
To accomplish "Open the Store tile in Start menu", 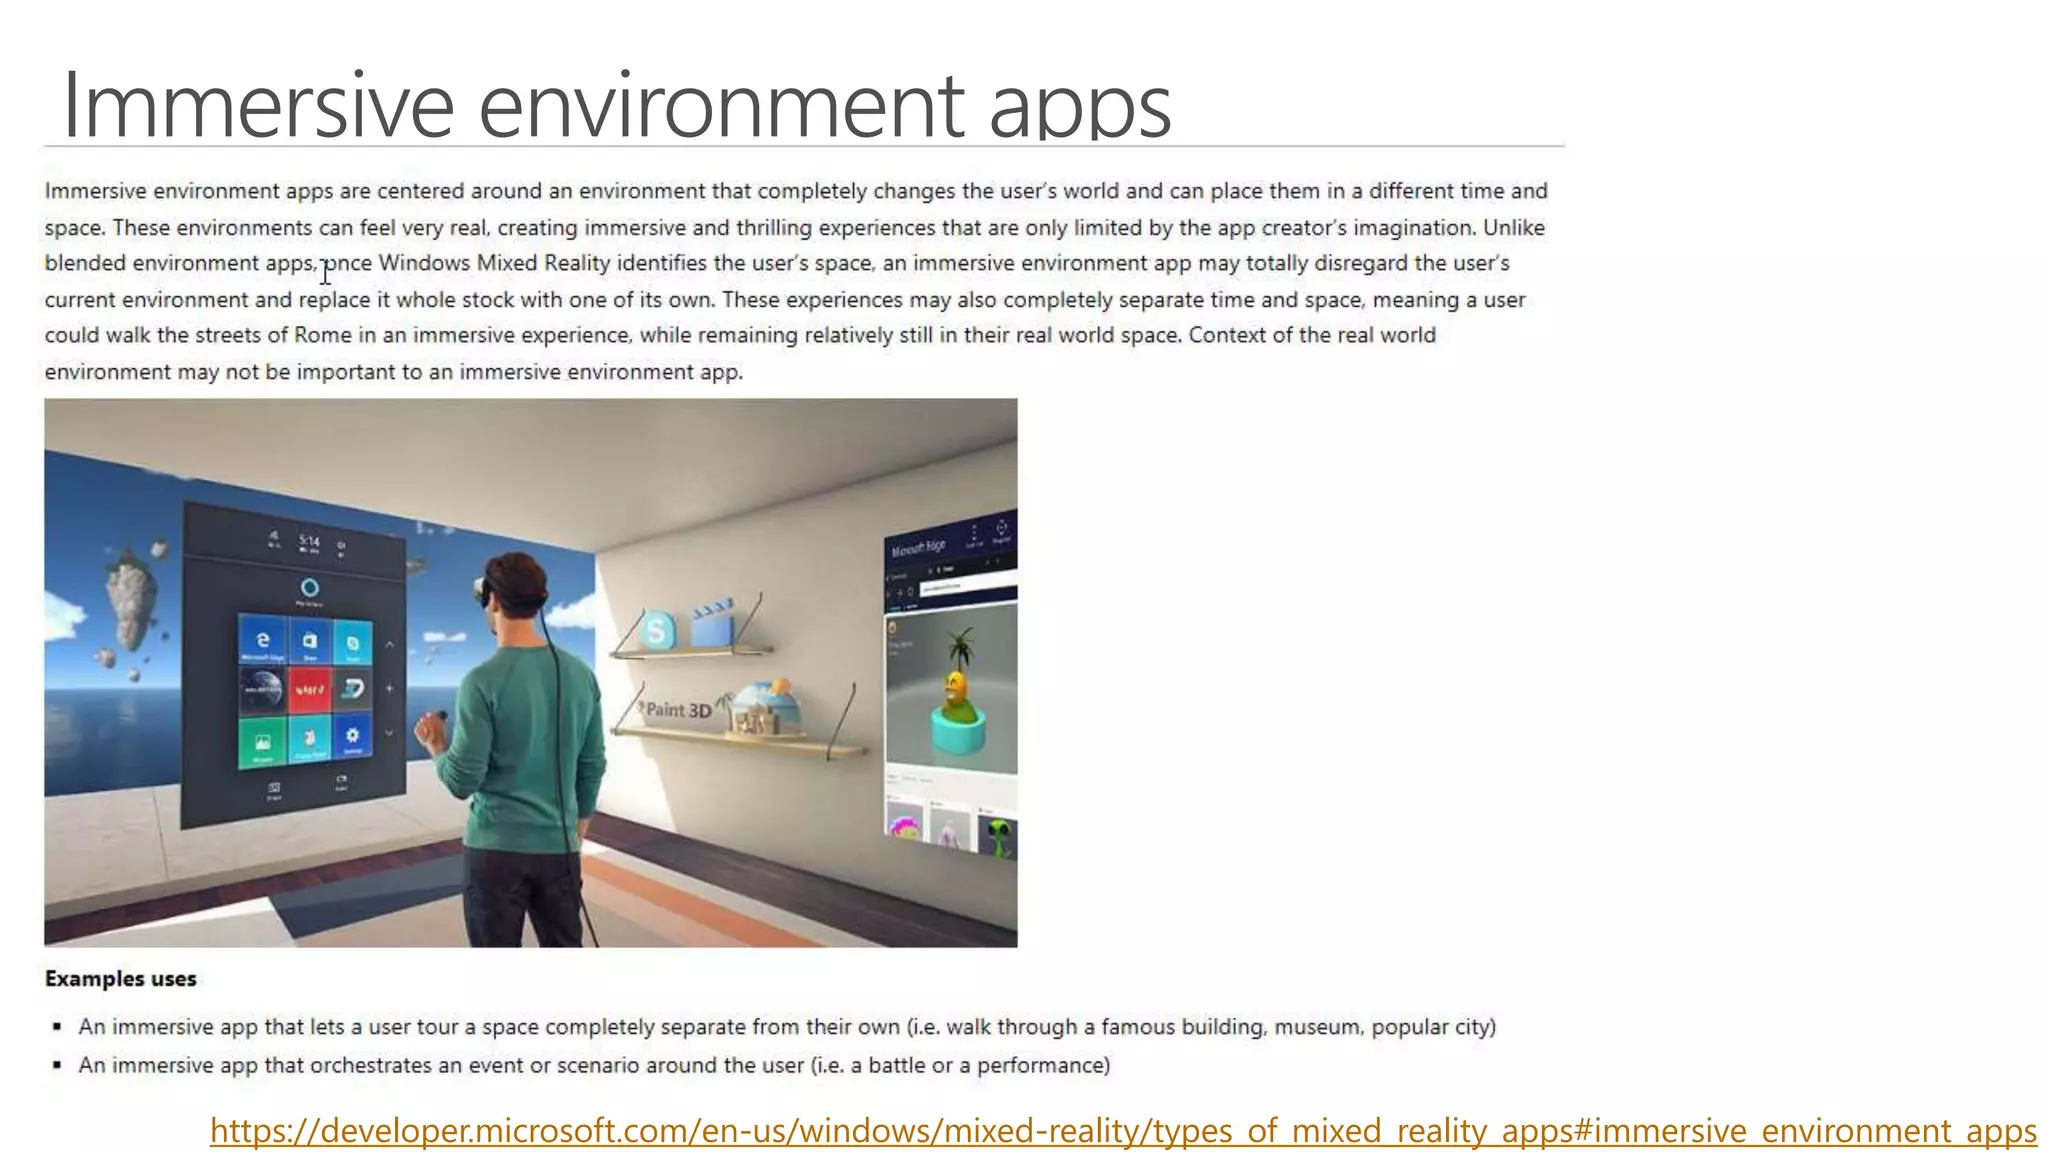I will (310, 641).
